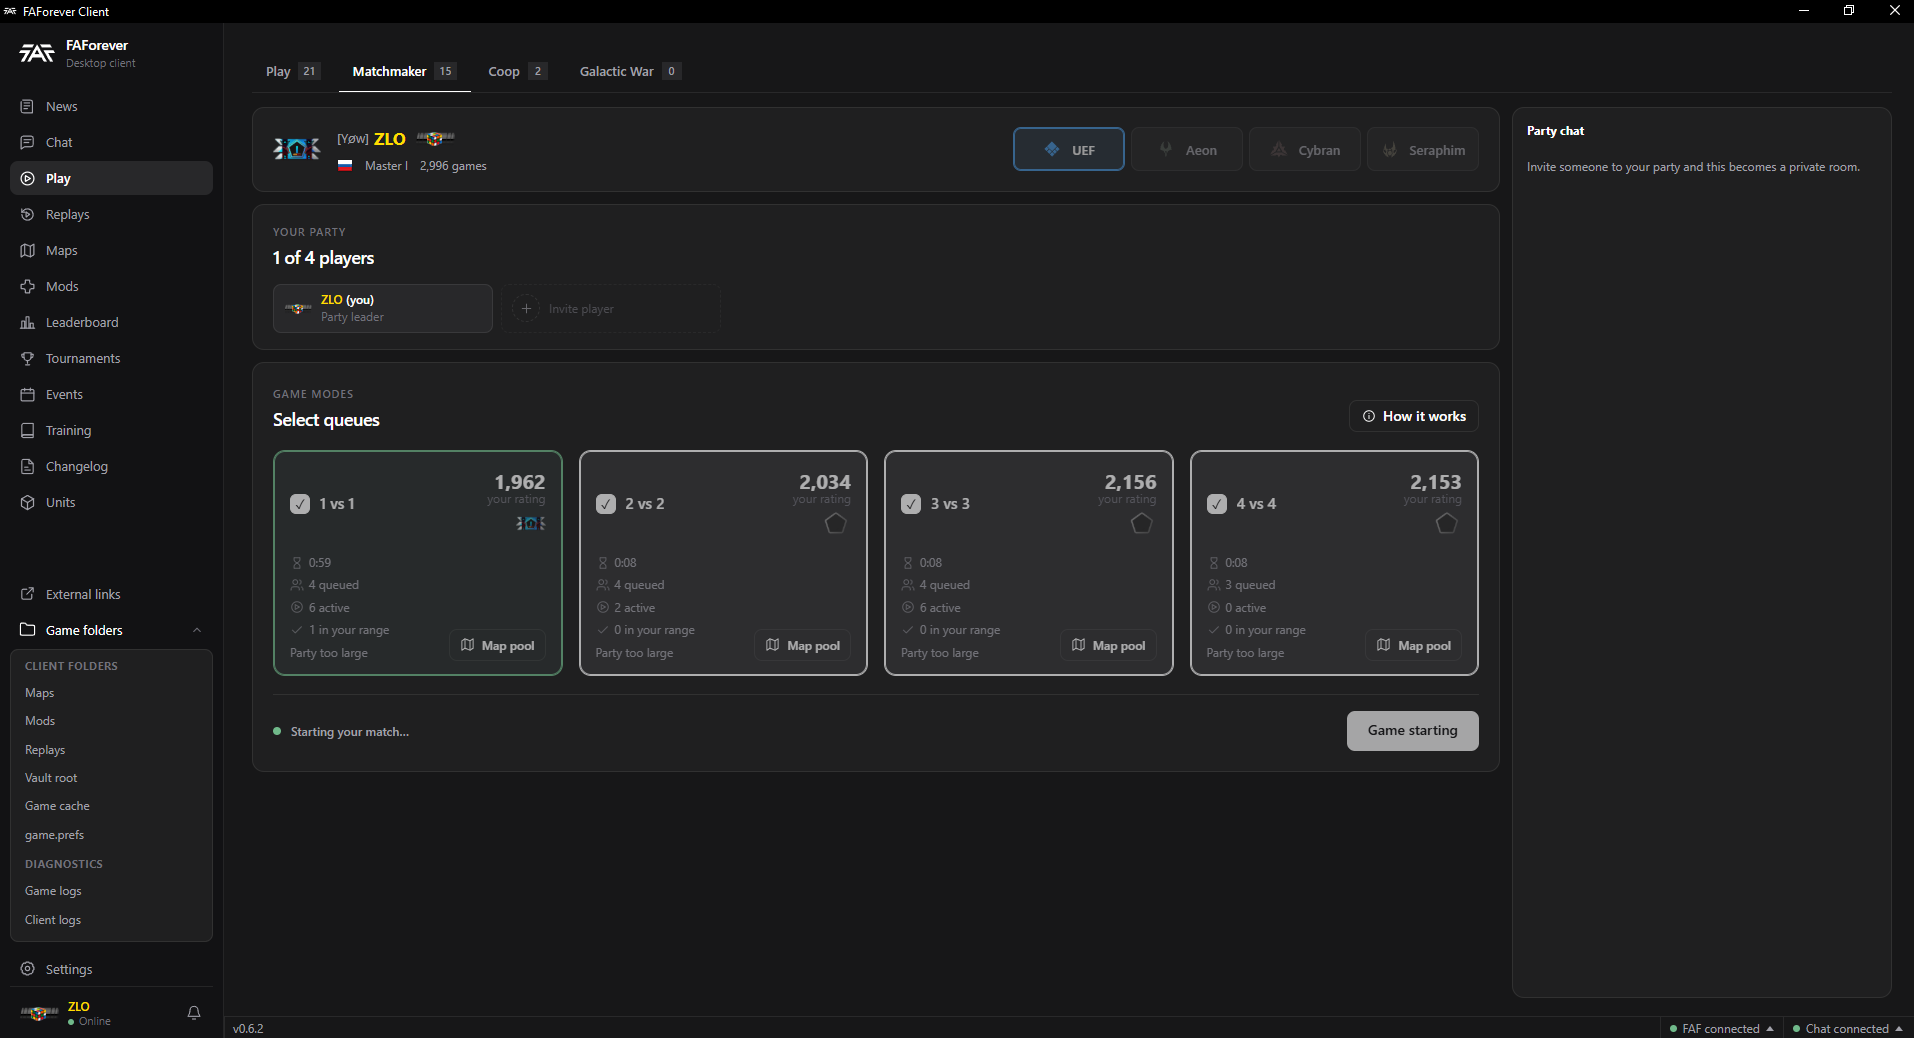
Task: Open Game logs in the sidebar
Action: coord(53,891)
